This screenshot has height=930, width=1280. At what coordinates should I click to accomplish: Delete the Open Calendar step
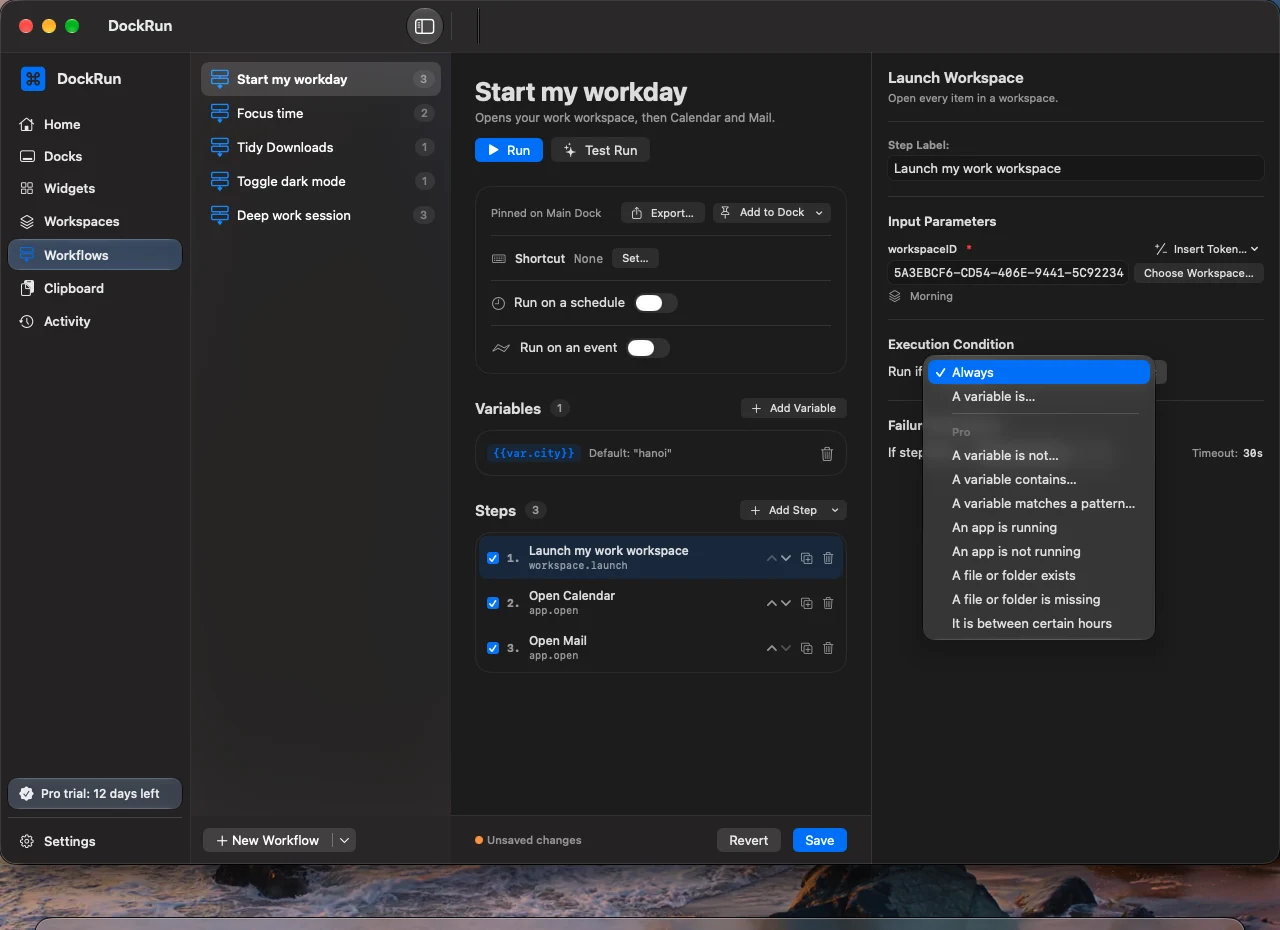tap(828, 603)
